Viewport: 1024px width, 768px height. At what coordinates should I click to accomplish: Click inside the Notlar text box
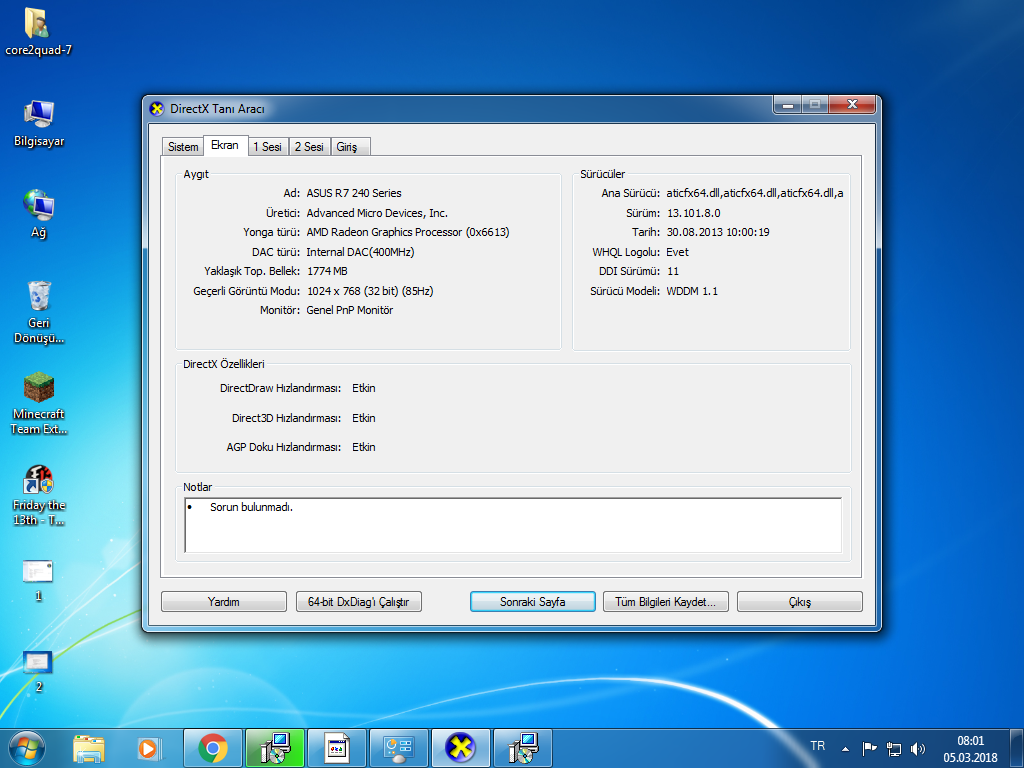click(513, 525)
